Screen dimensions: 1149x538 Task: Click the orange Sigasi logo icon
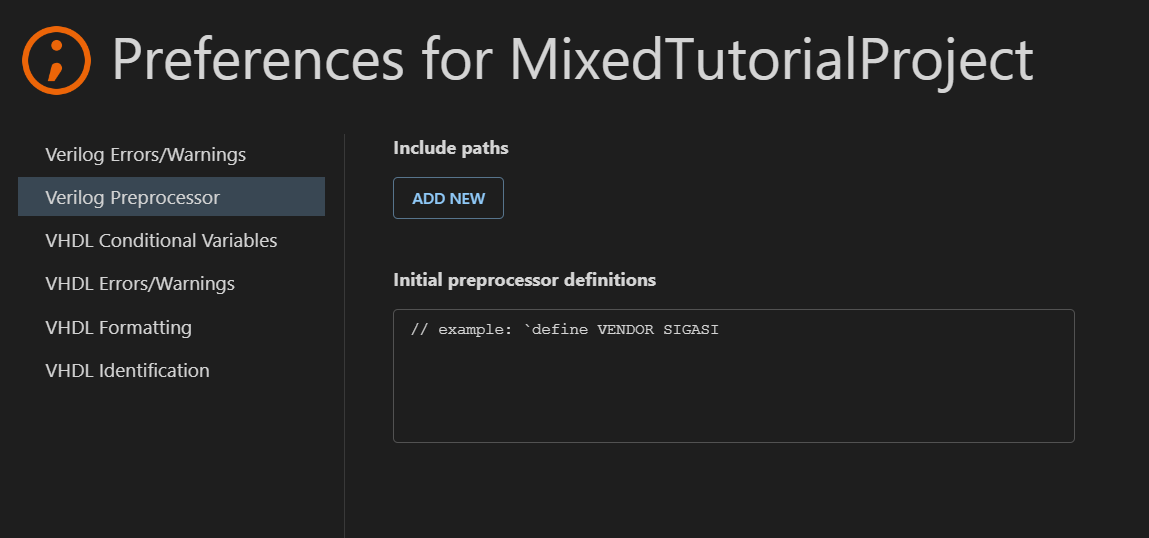[x=56, y=59]
